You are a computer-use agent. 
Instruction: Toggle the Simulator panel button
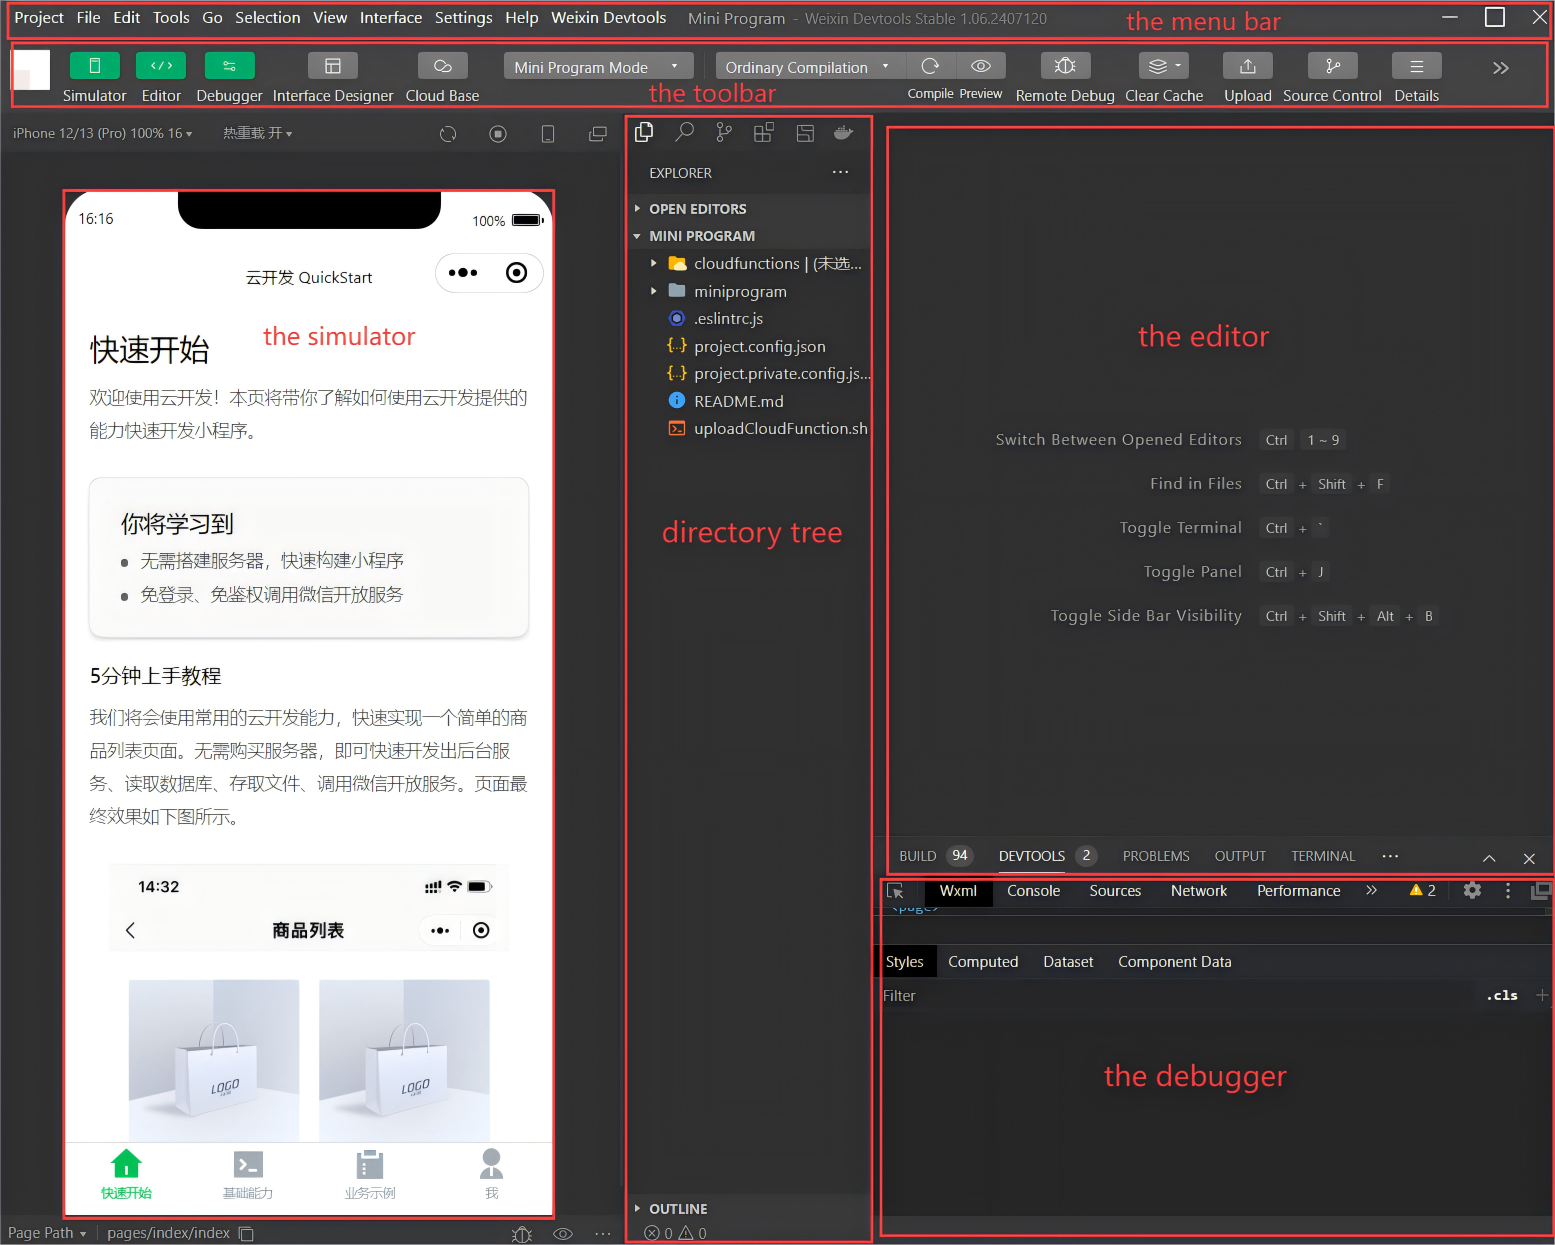(x=95, y=66)
